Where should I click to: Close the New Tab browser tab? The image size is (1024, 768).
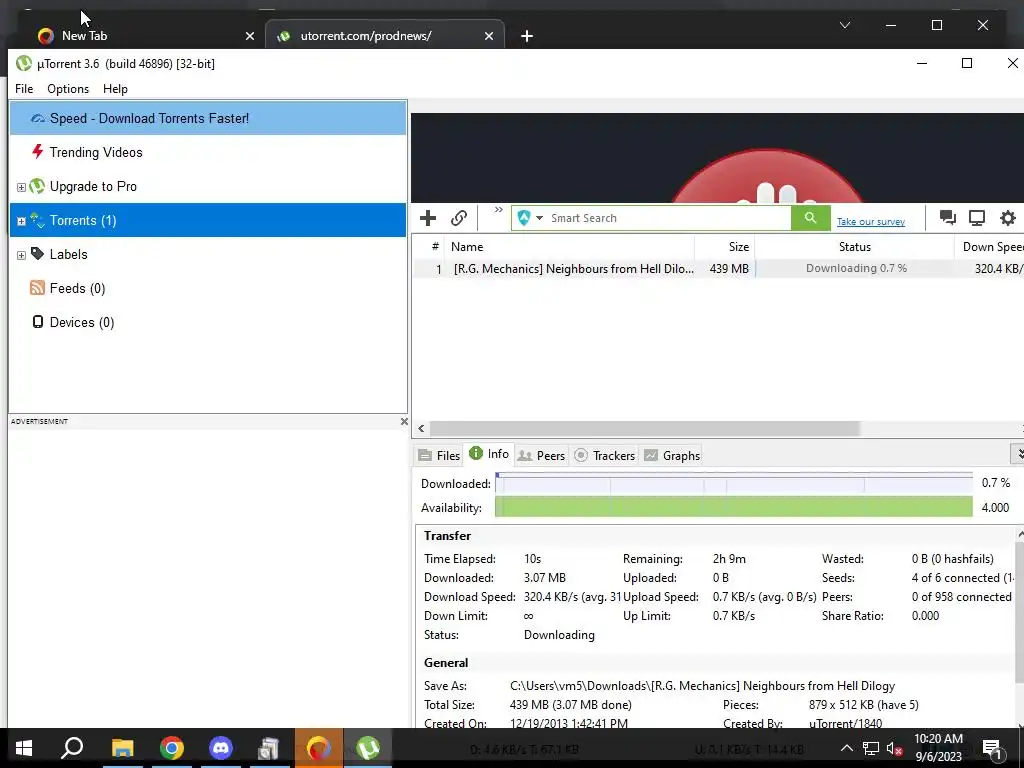pos(249,37)
